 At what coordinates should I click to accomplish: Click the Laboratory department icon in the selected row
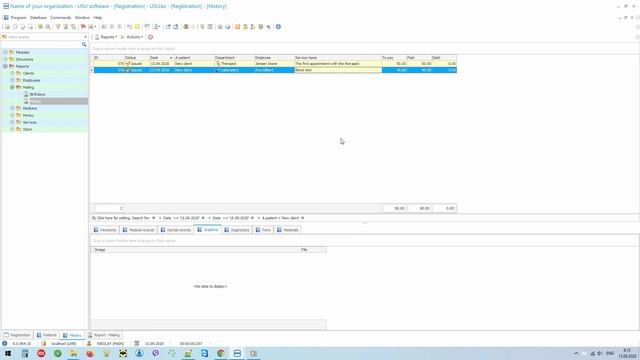[x=218, y=70]
